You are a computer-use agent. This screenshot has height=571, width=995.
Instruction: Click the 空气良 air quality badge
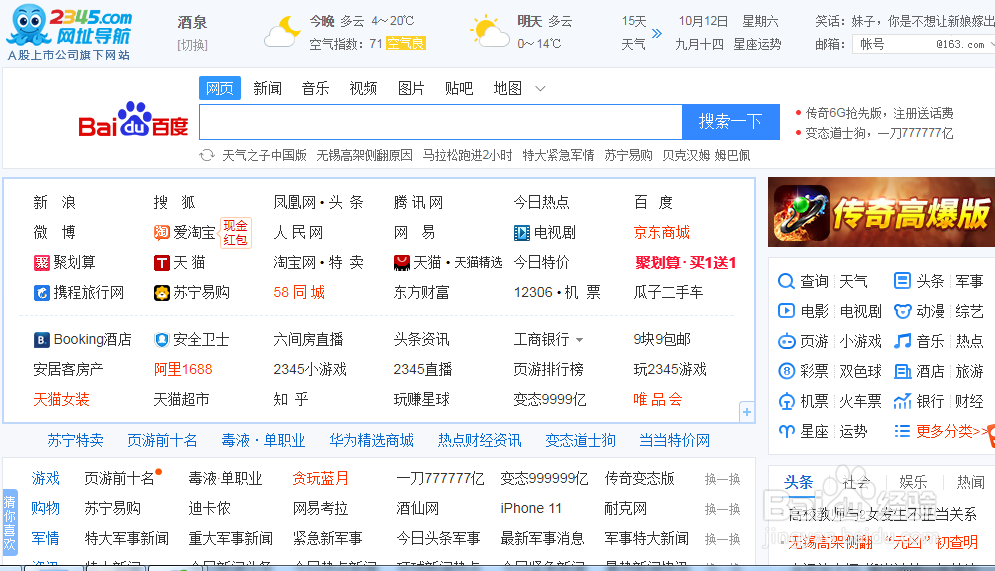tap(406, 44)
